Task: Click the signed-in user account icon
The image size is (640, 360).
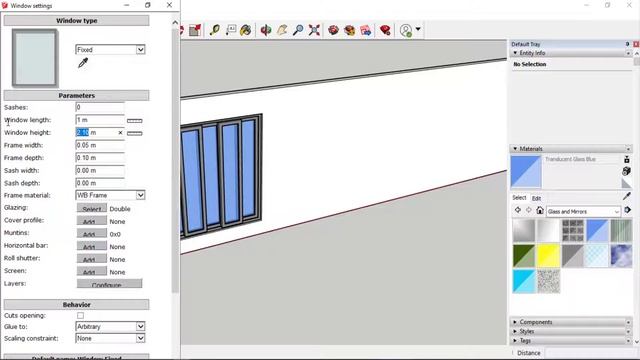Action: click(406, 30)
